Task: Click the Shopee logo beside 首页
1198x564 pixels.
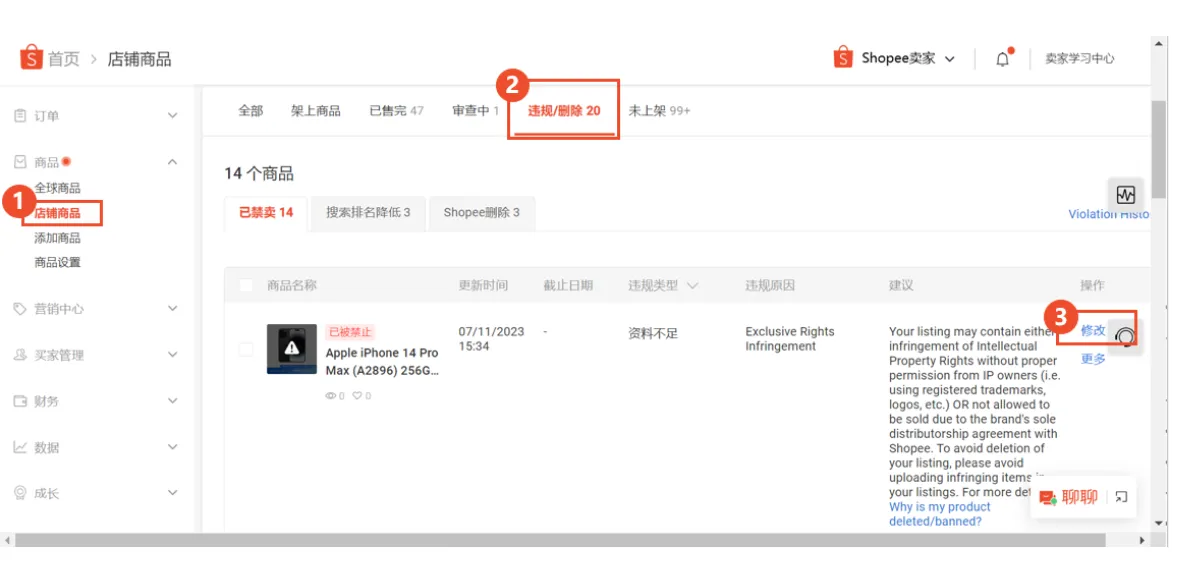Action: (x=30, y=58)
